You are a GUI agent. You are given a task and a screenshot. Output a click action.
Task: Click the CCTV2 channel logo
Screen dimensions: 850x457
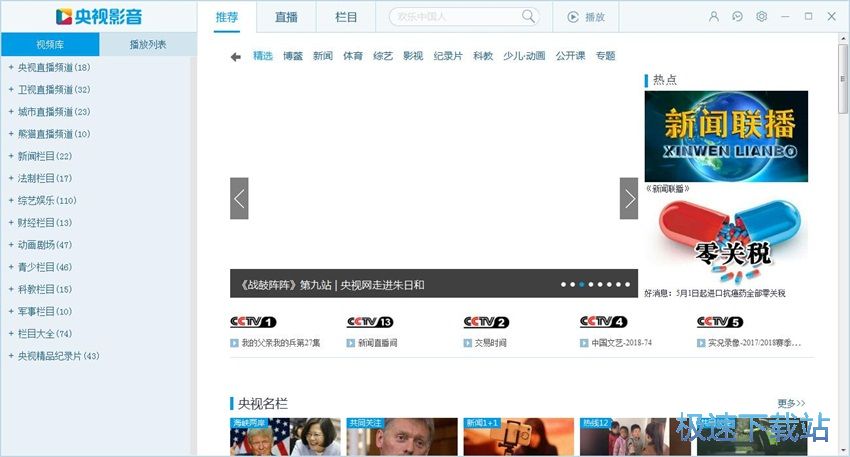[x=486, y=322]
